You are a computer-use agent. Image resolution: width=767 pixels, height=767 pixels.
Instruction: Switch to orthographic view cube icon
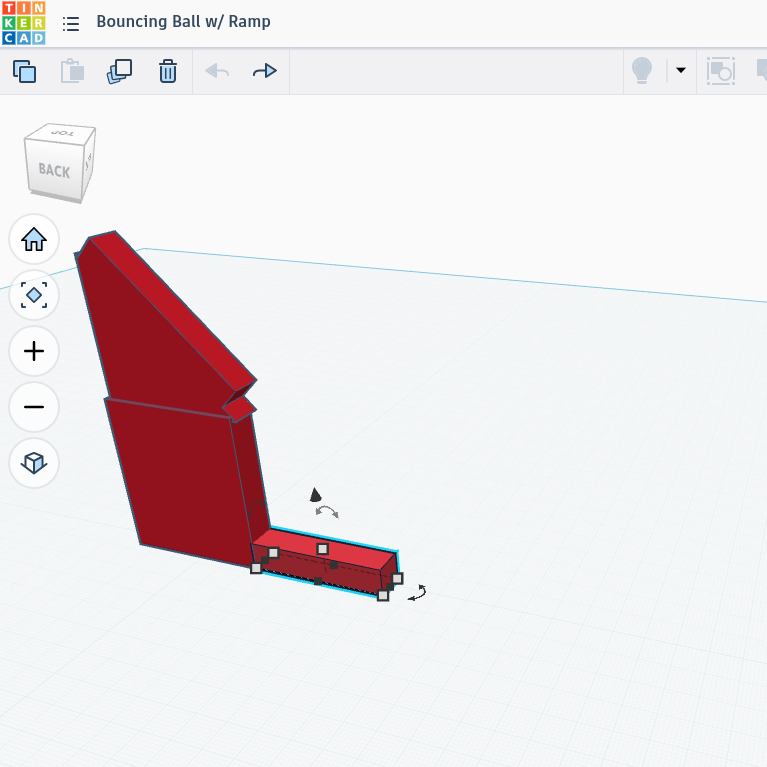tap(34, 463)
